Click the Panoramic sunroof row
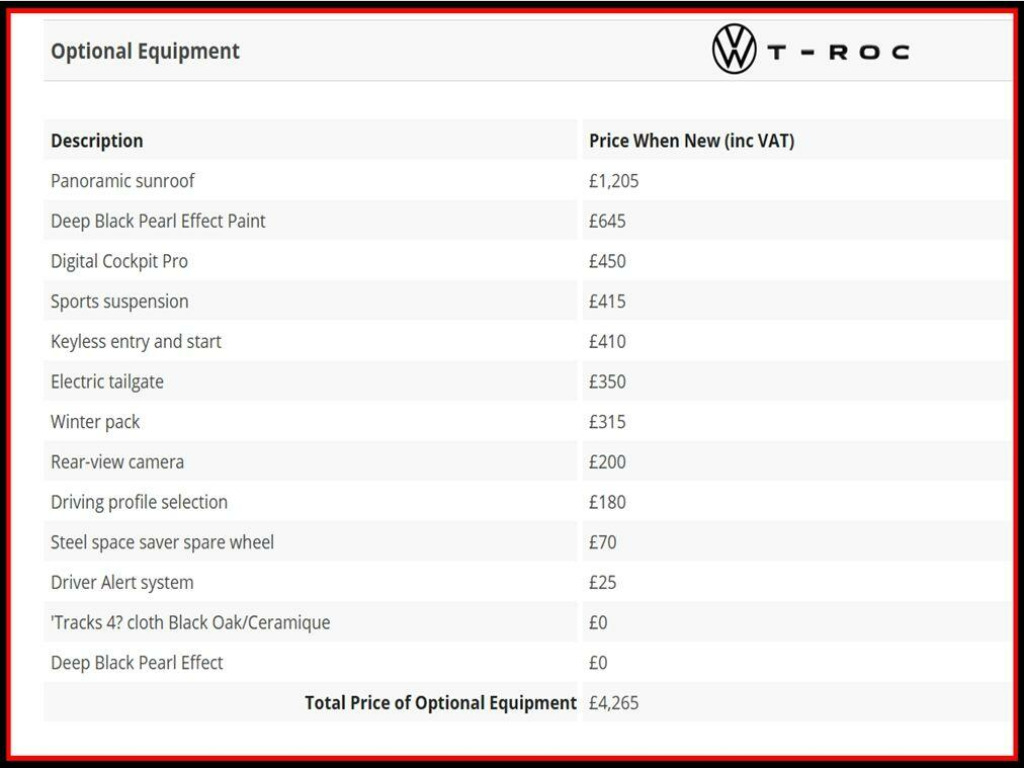1024x768 pixels. pyautogui.click(x=123, y=181)
